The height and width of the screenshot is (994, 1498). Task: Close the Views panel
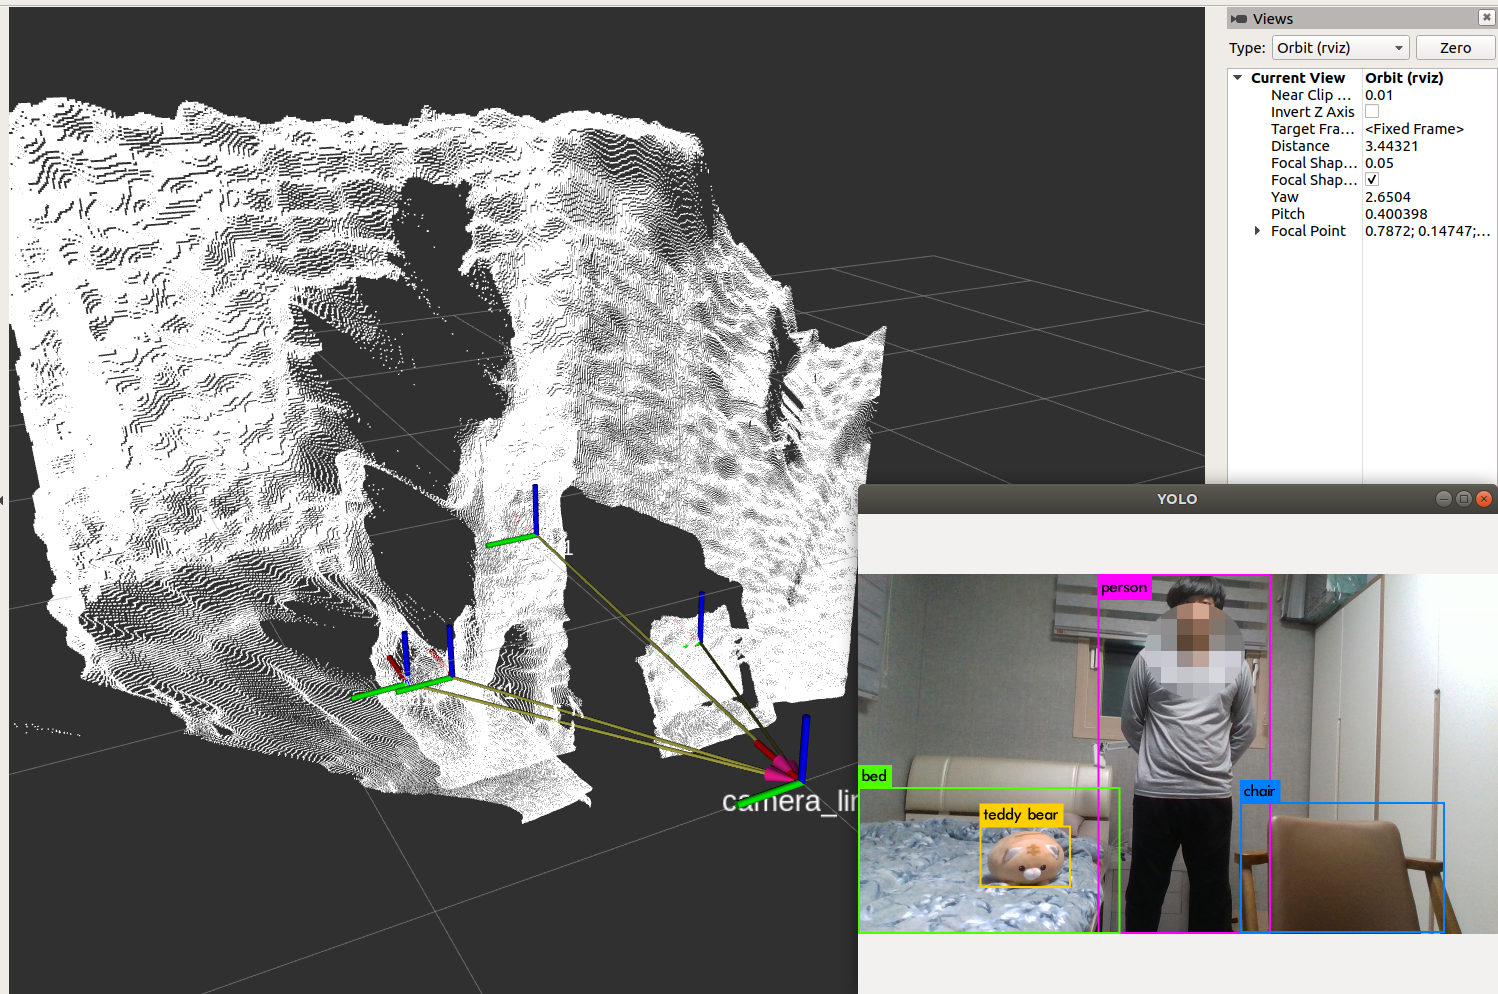1486,18
